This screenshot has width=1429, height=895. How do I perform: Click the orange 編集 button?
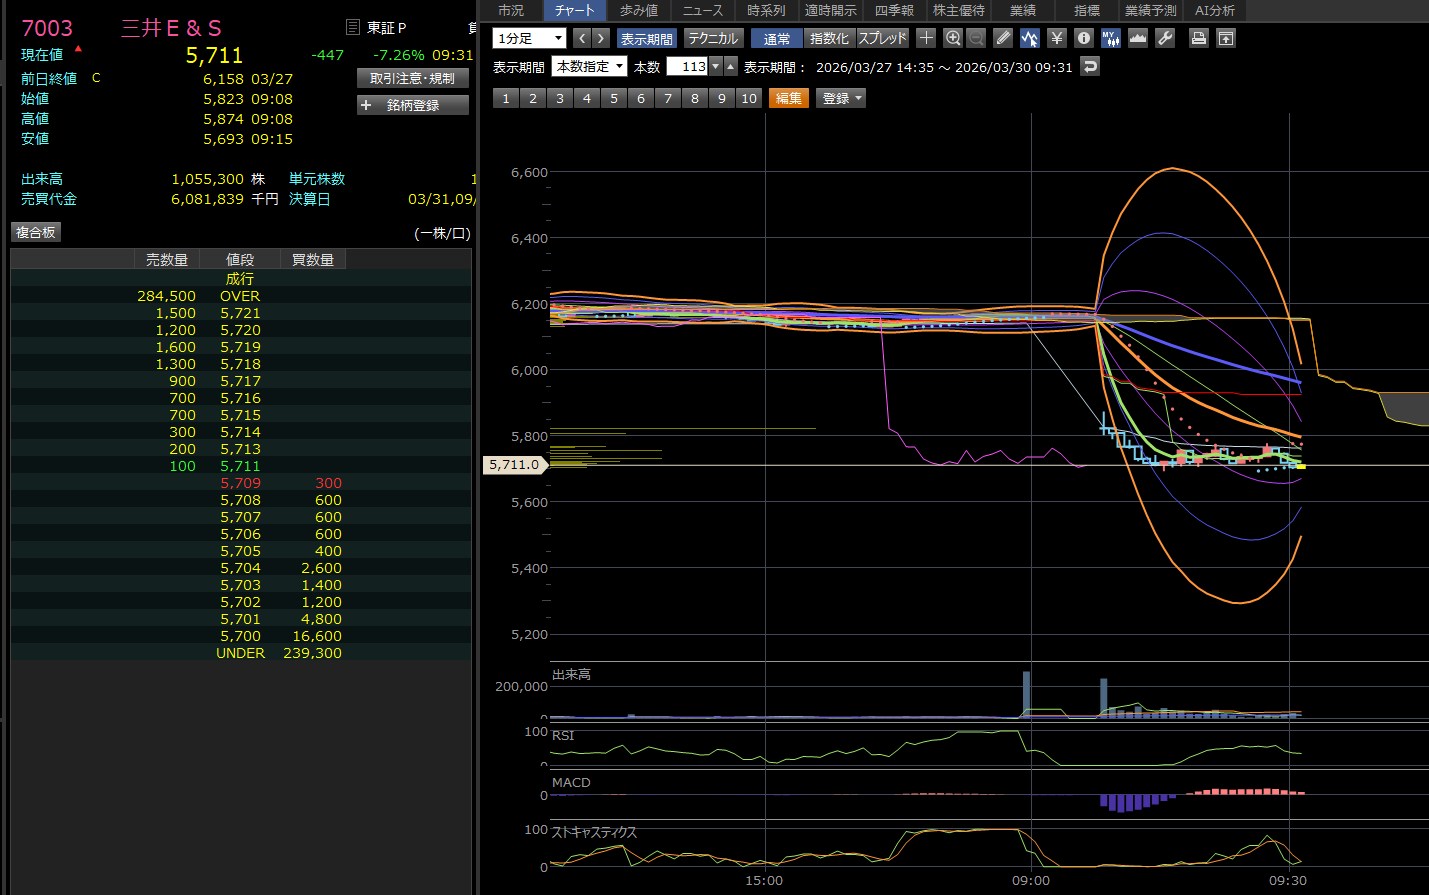788,98
